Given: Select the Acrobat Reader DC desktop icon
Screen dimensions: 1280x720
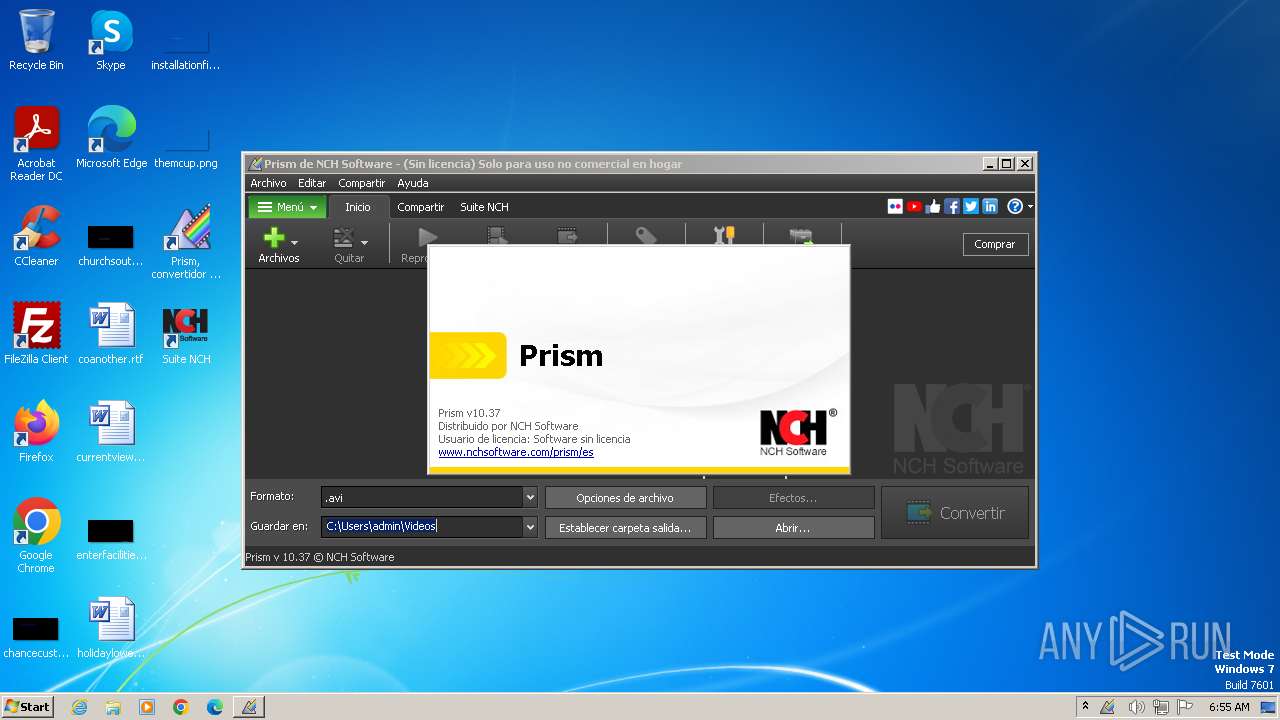Looking at the screenshot, I should 36,144.
